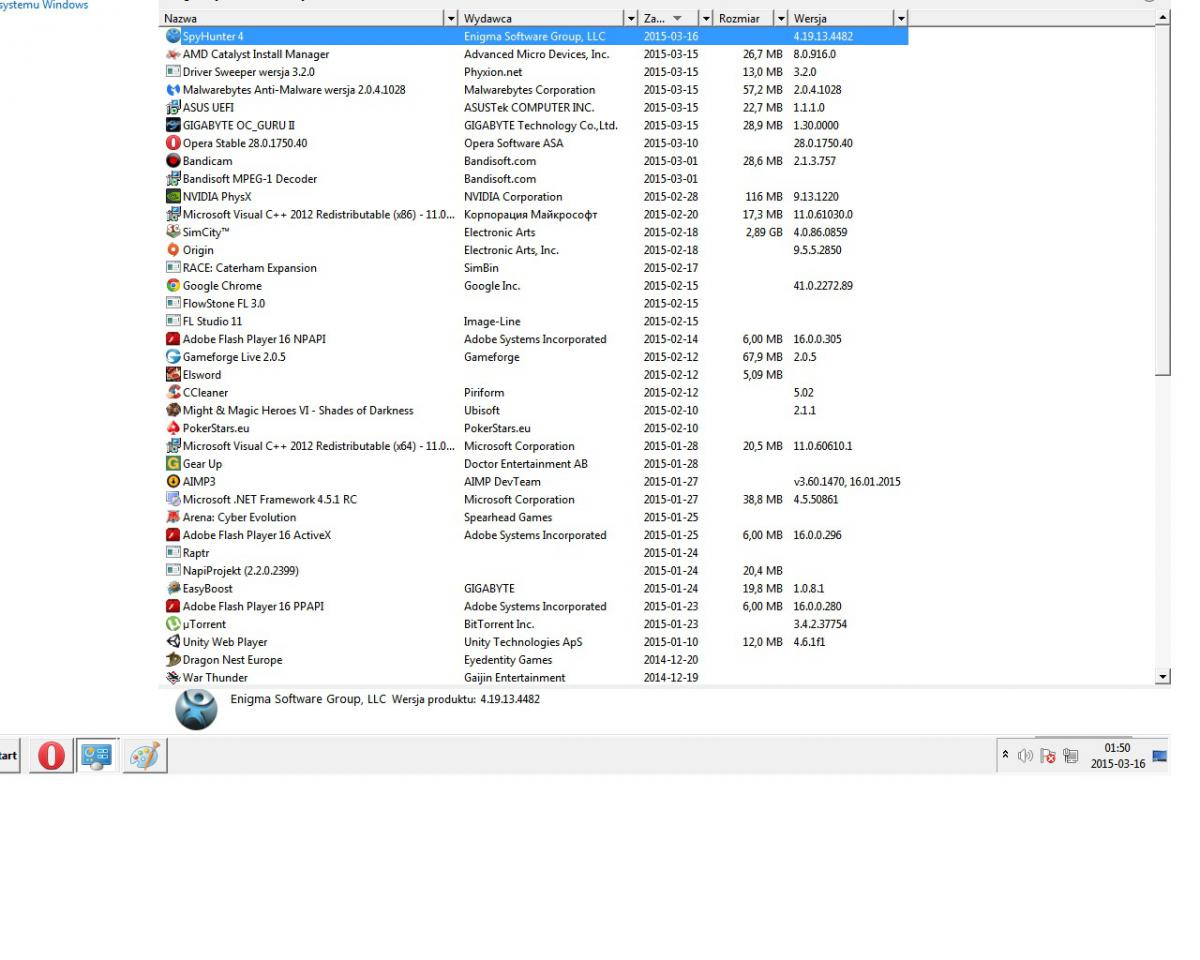1200x960 pixels.
Task: Click the Gear Up icon
Action: 173,464
